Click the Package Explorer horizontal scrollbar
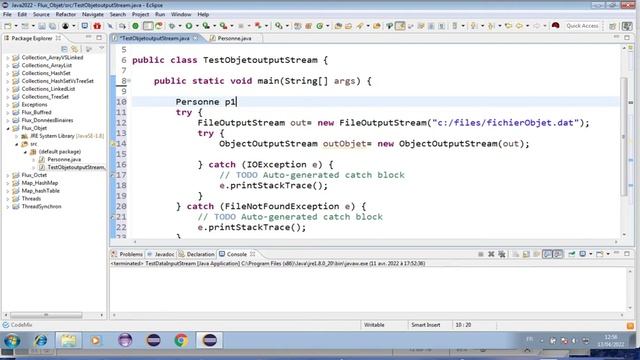 [46, 315]
